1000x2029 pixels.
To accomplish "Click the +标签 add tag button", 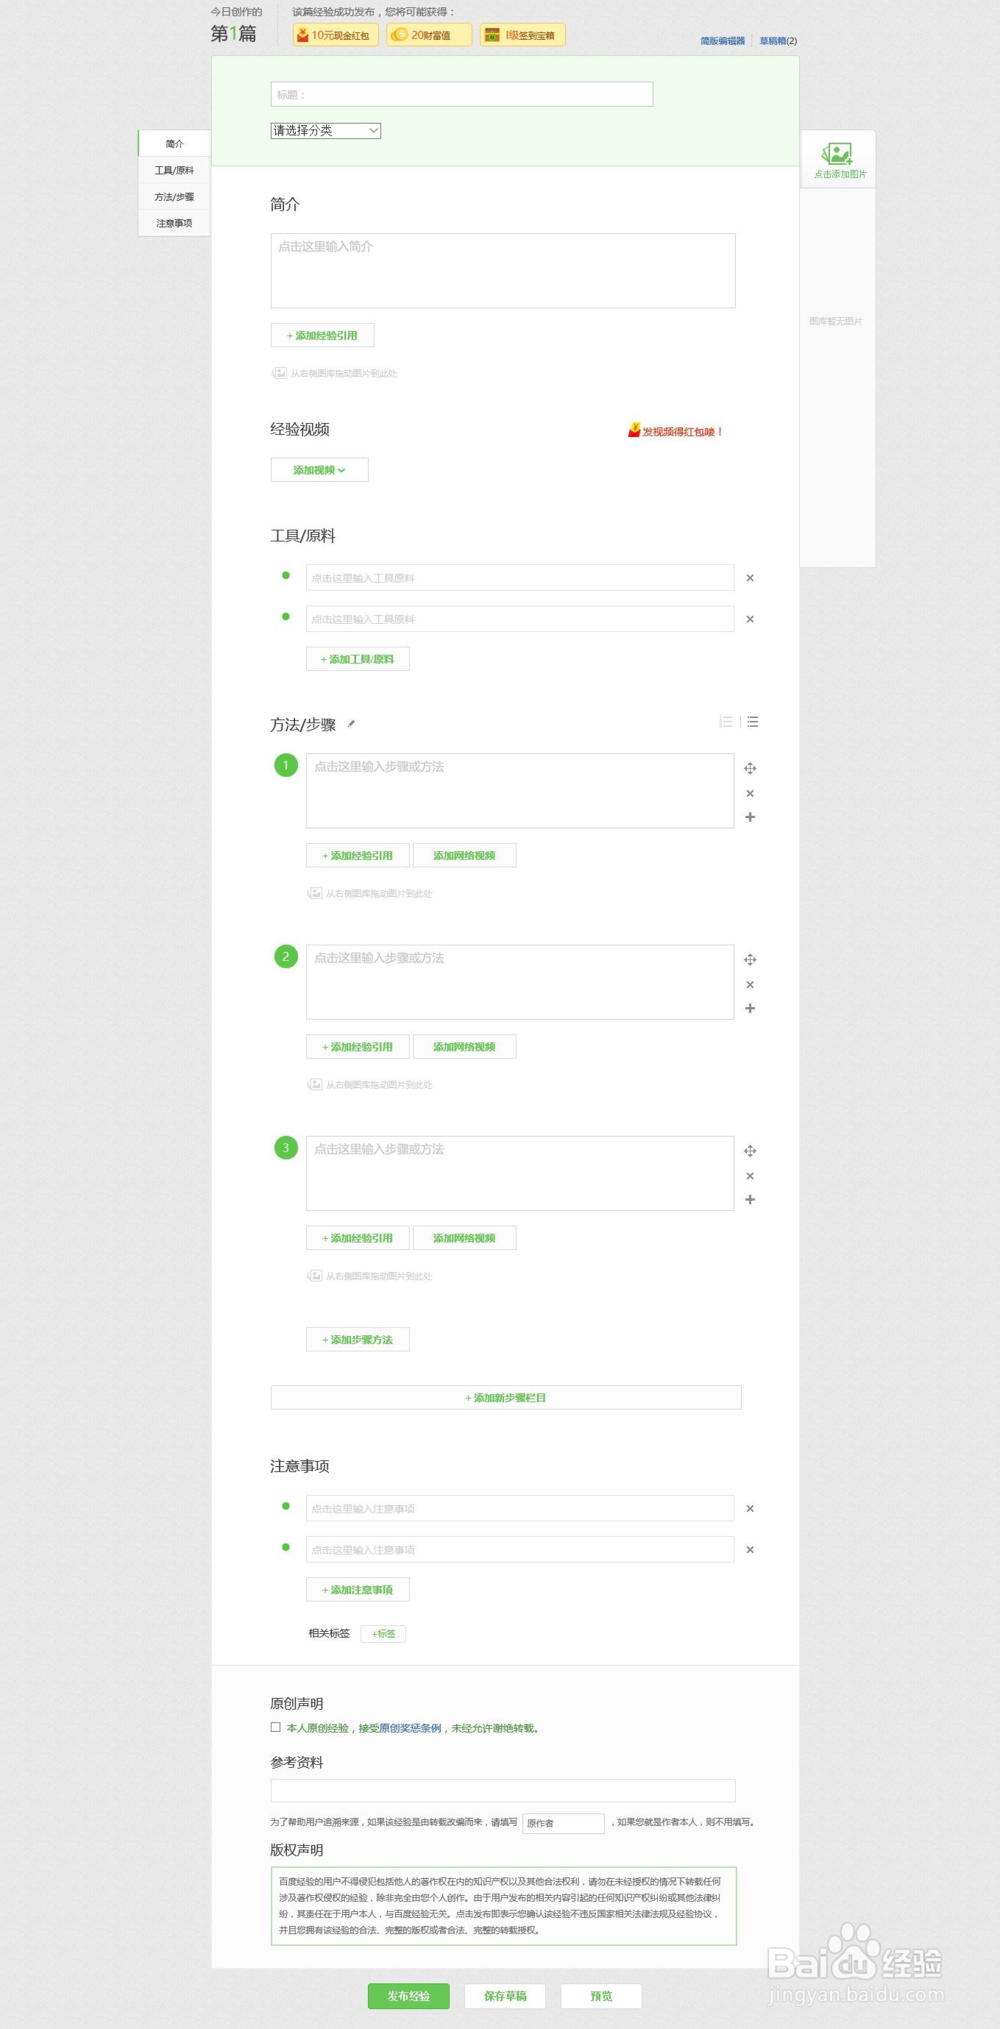I will click(383, 1634).
